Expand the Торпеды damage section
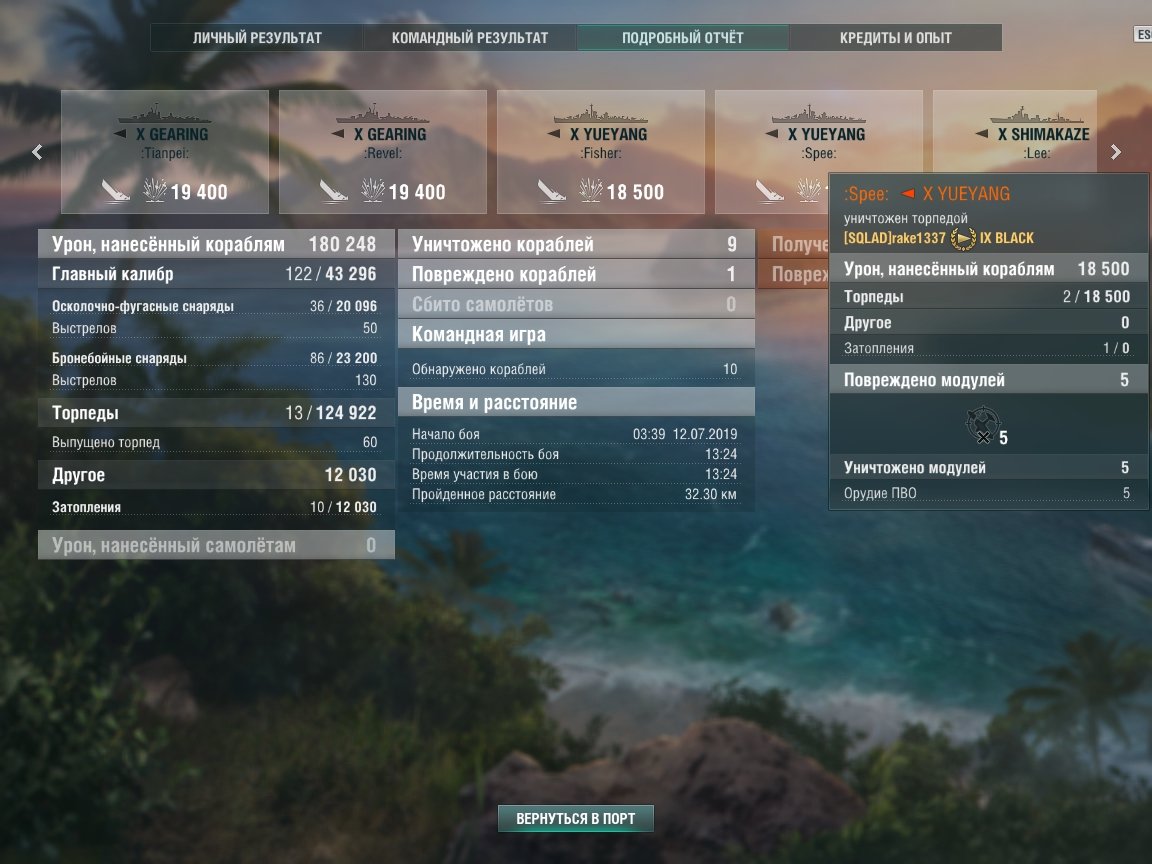 click(216, 413)
